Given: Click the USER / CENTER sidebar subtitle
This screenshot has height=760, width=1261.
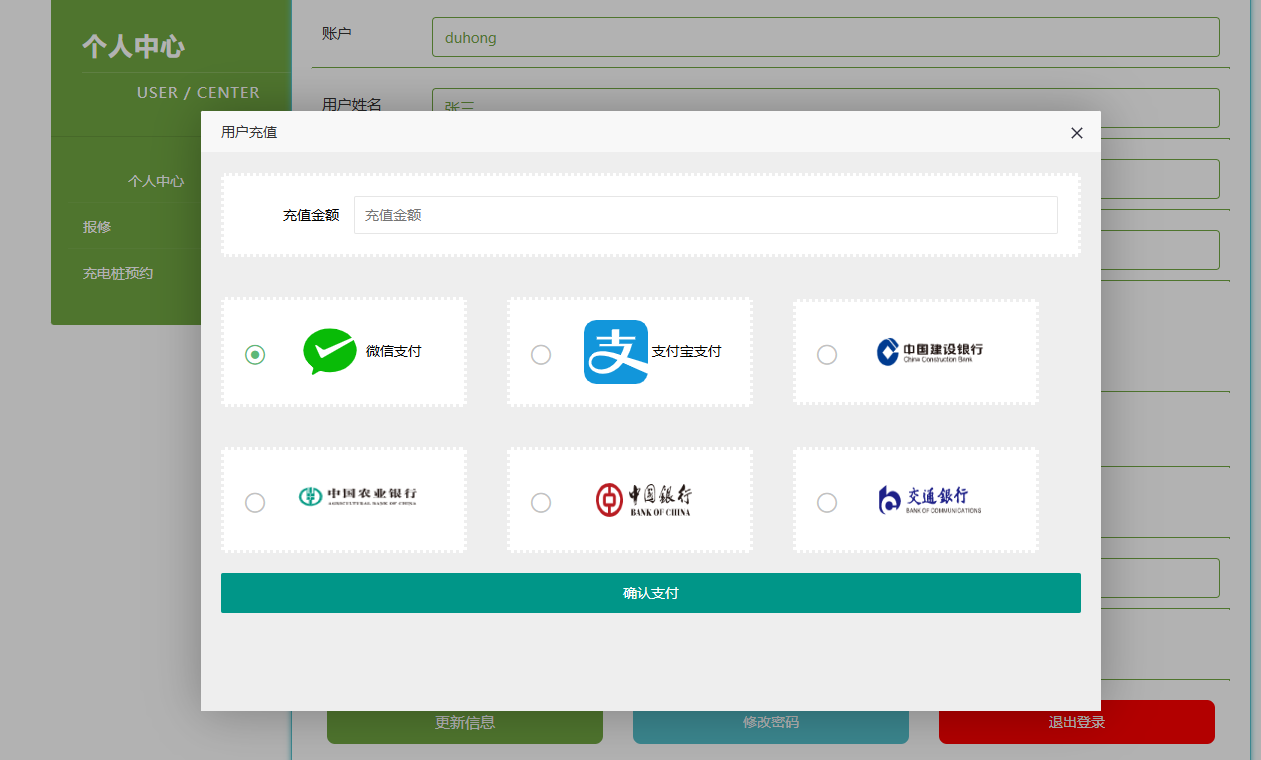Looking at the screenshot, I should (198, 92).
